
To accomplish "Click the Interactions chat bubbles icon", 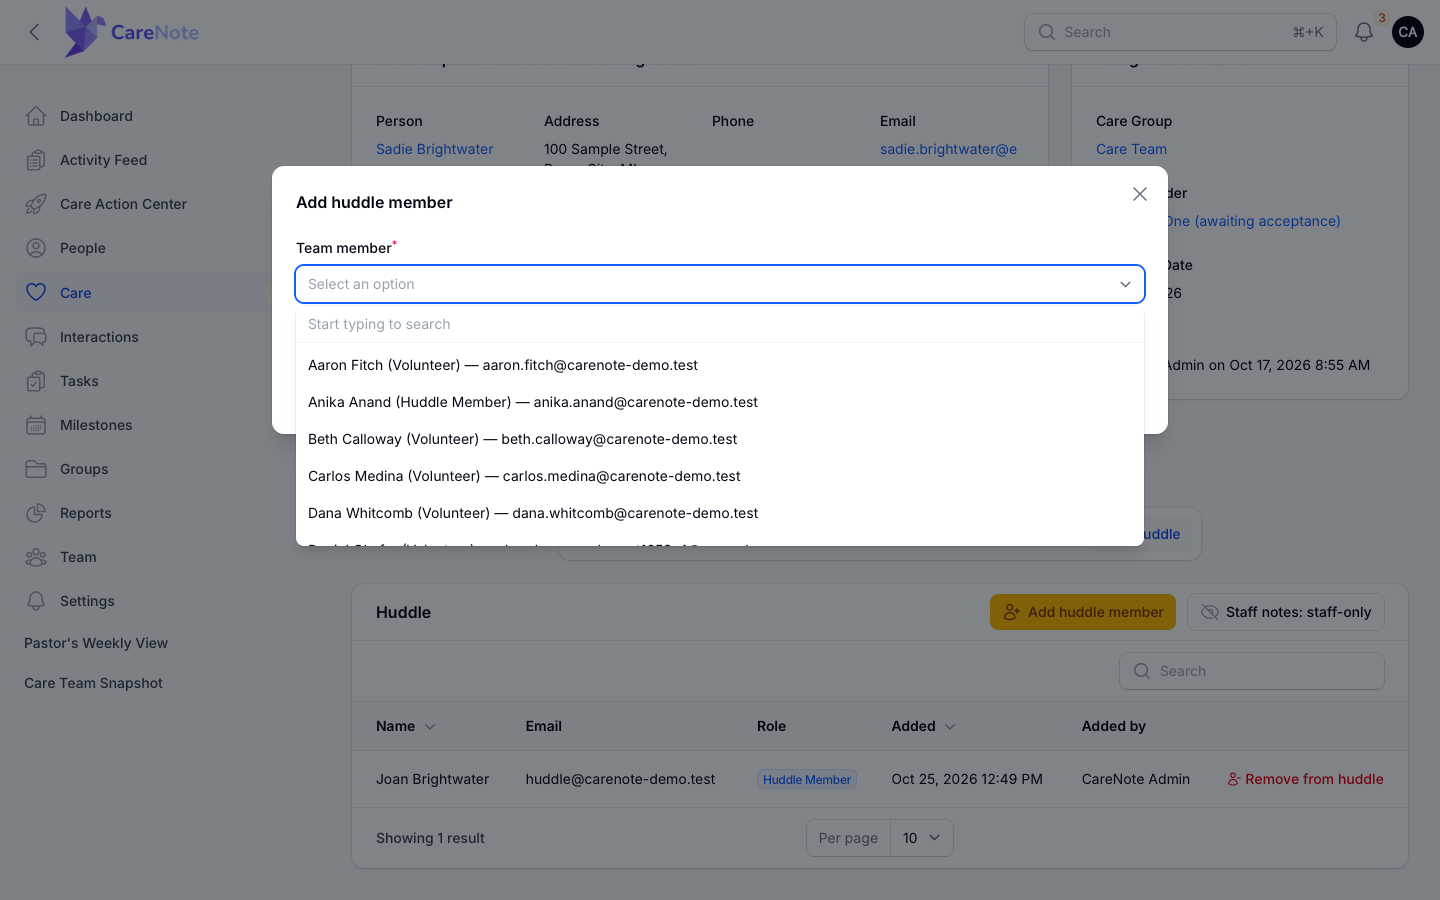I will pos(36,337).
